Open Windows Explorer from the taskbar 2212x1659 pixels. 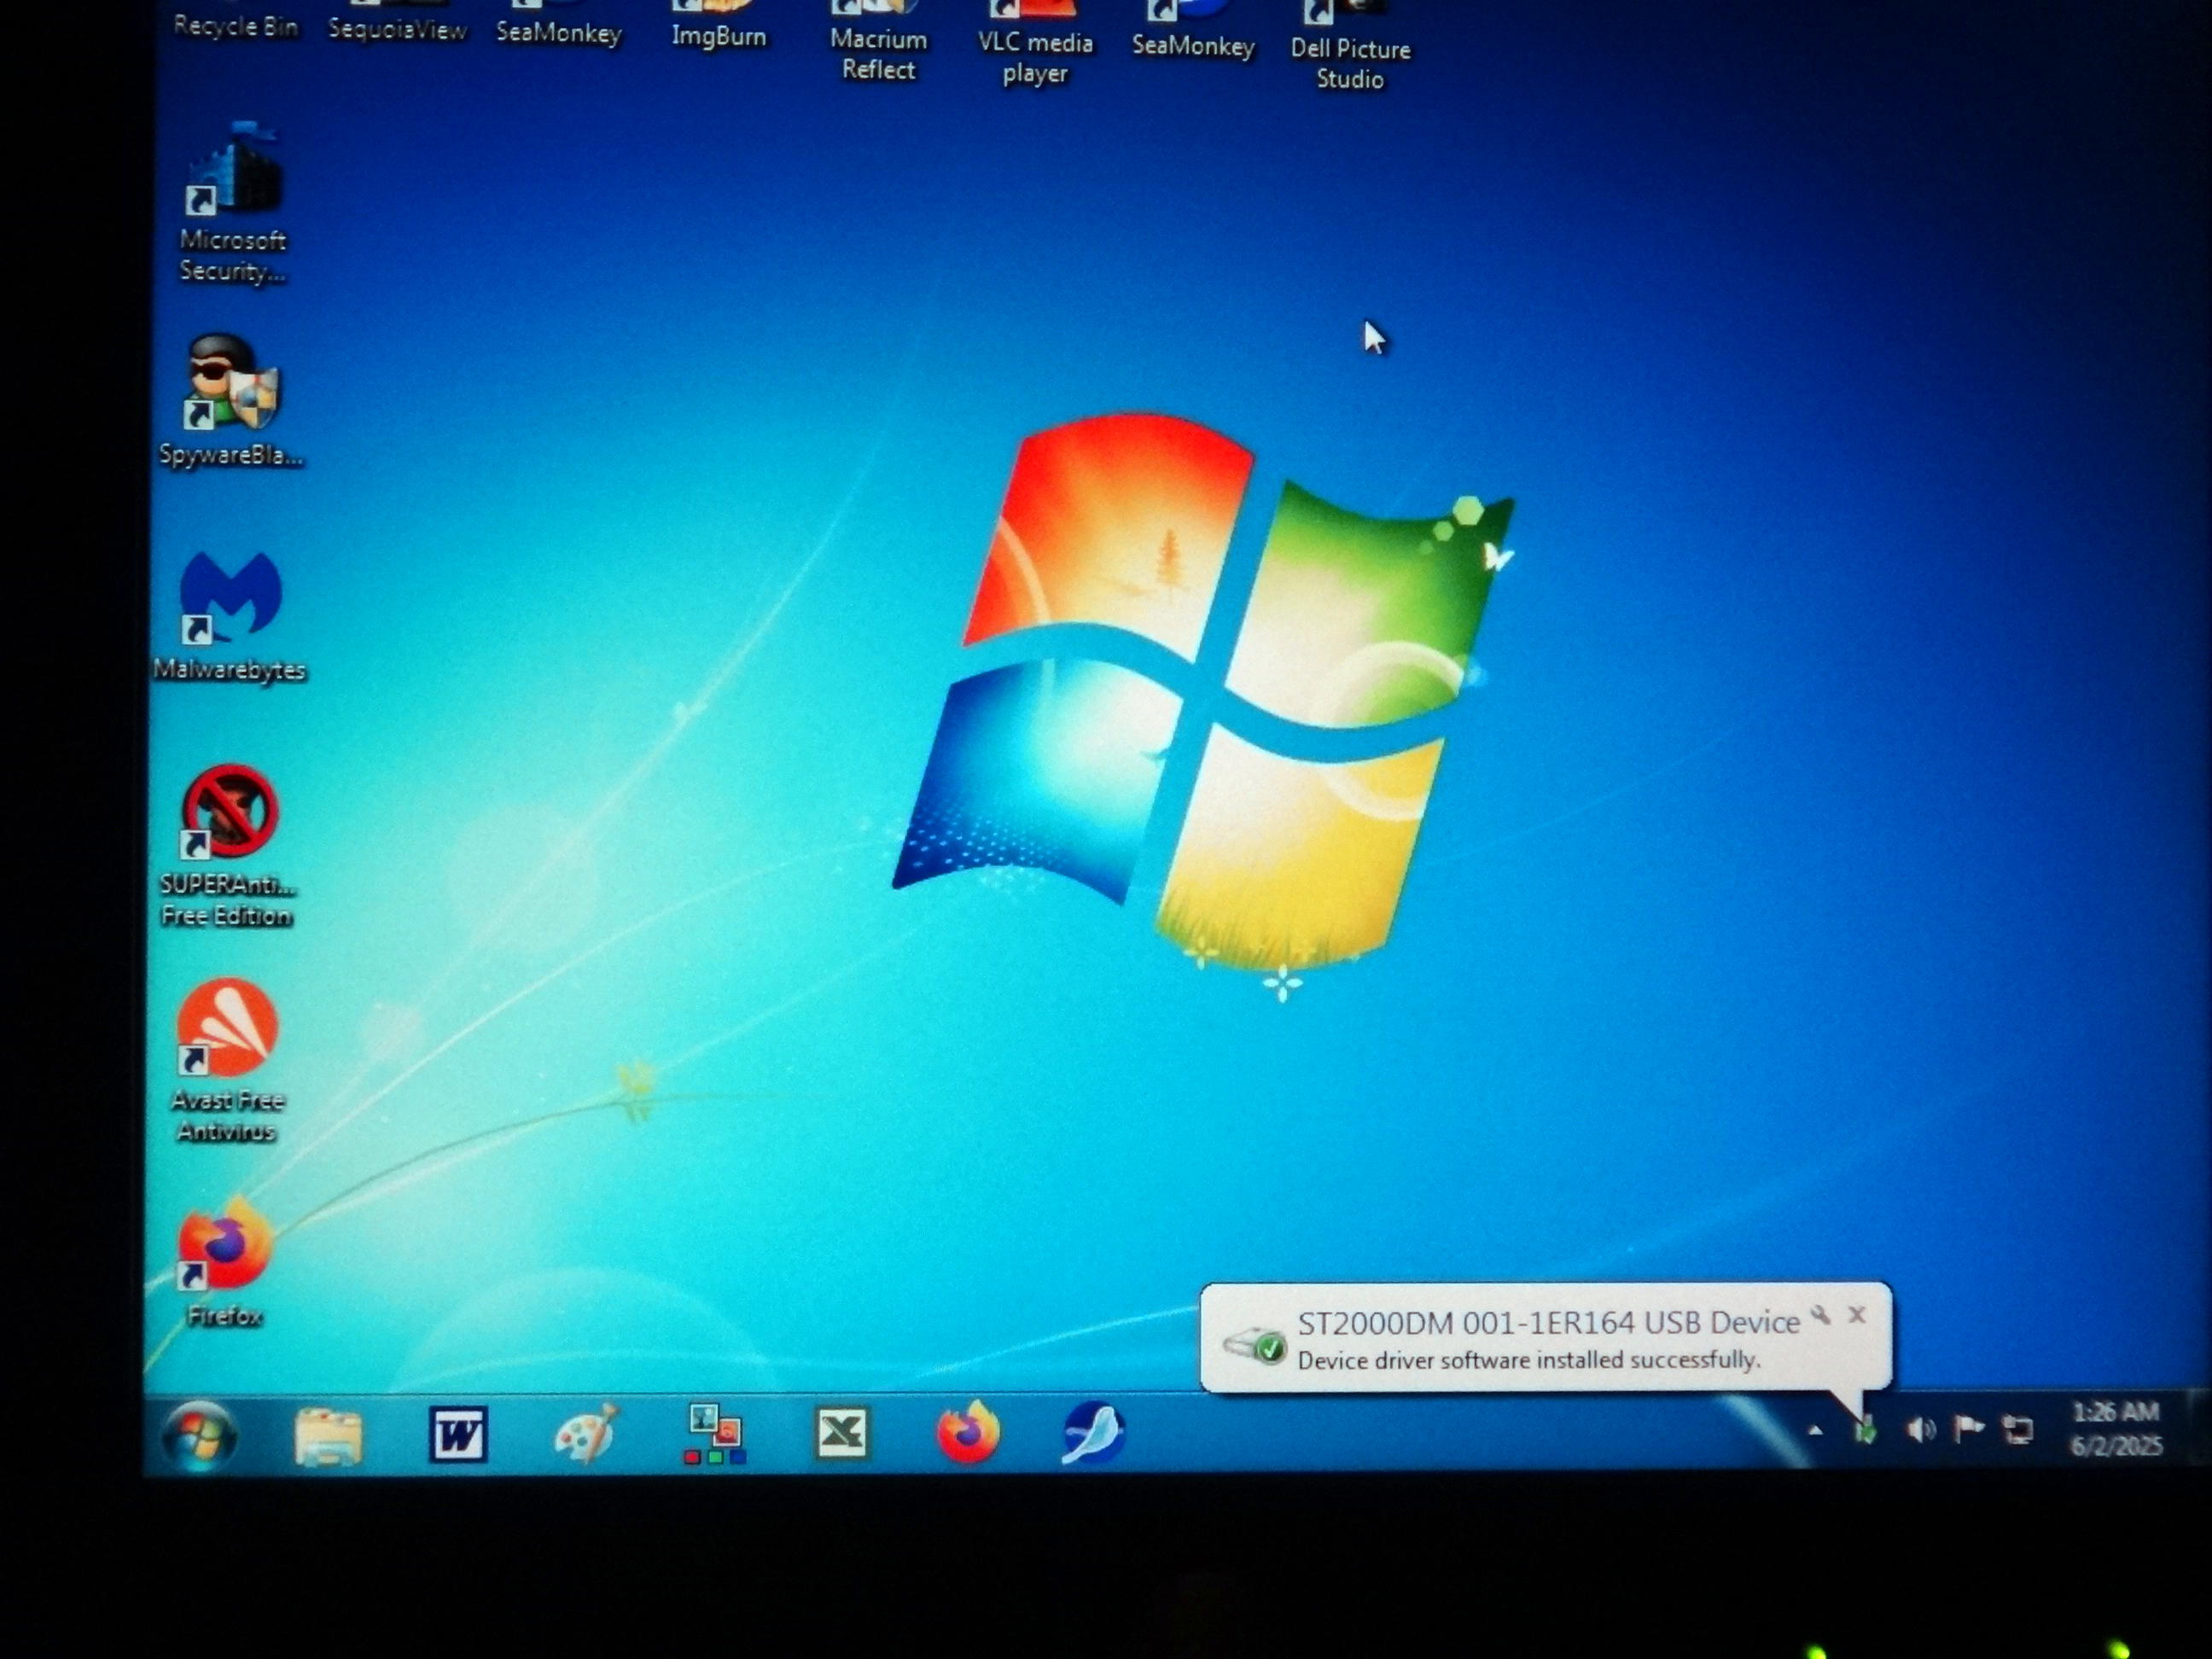(328, 1436)
